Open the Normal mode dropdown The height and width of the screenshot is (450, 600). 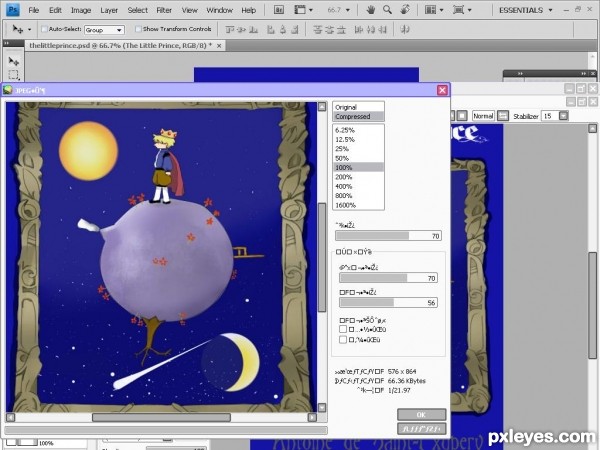coord(483,116)
